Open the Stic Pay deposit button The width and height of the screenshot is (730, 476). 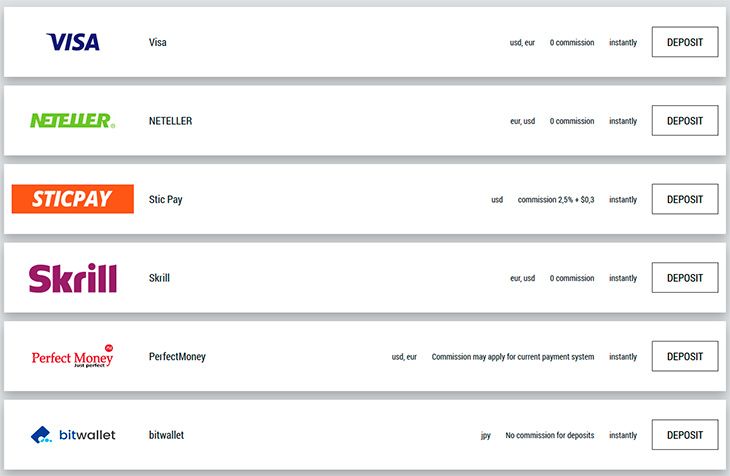point(685,199)
